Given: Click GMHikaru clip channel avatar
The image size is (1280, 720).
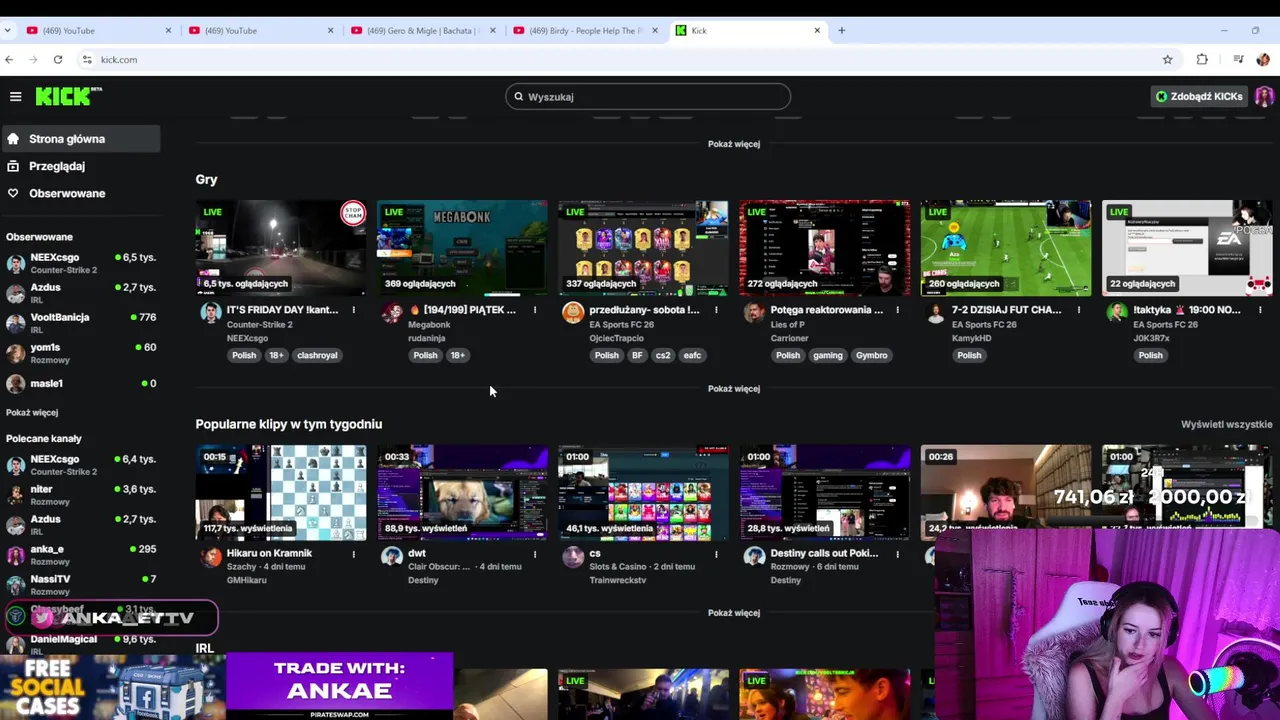Looking at the screenshot, I should click(210, 557).
